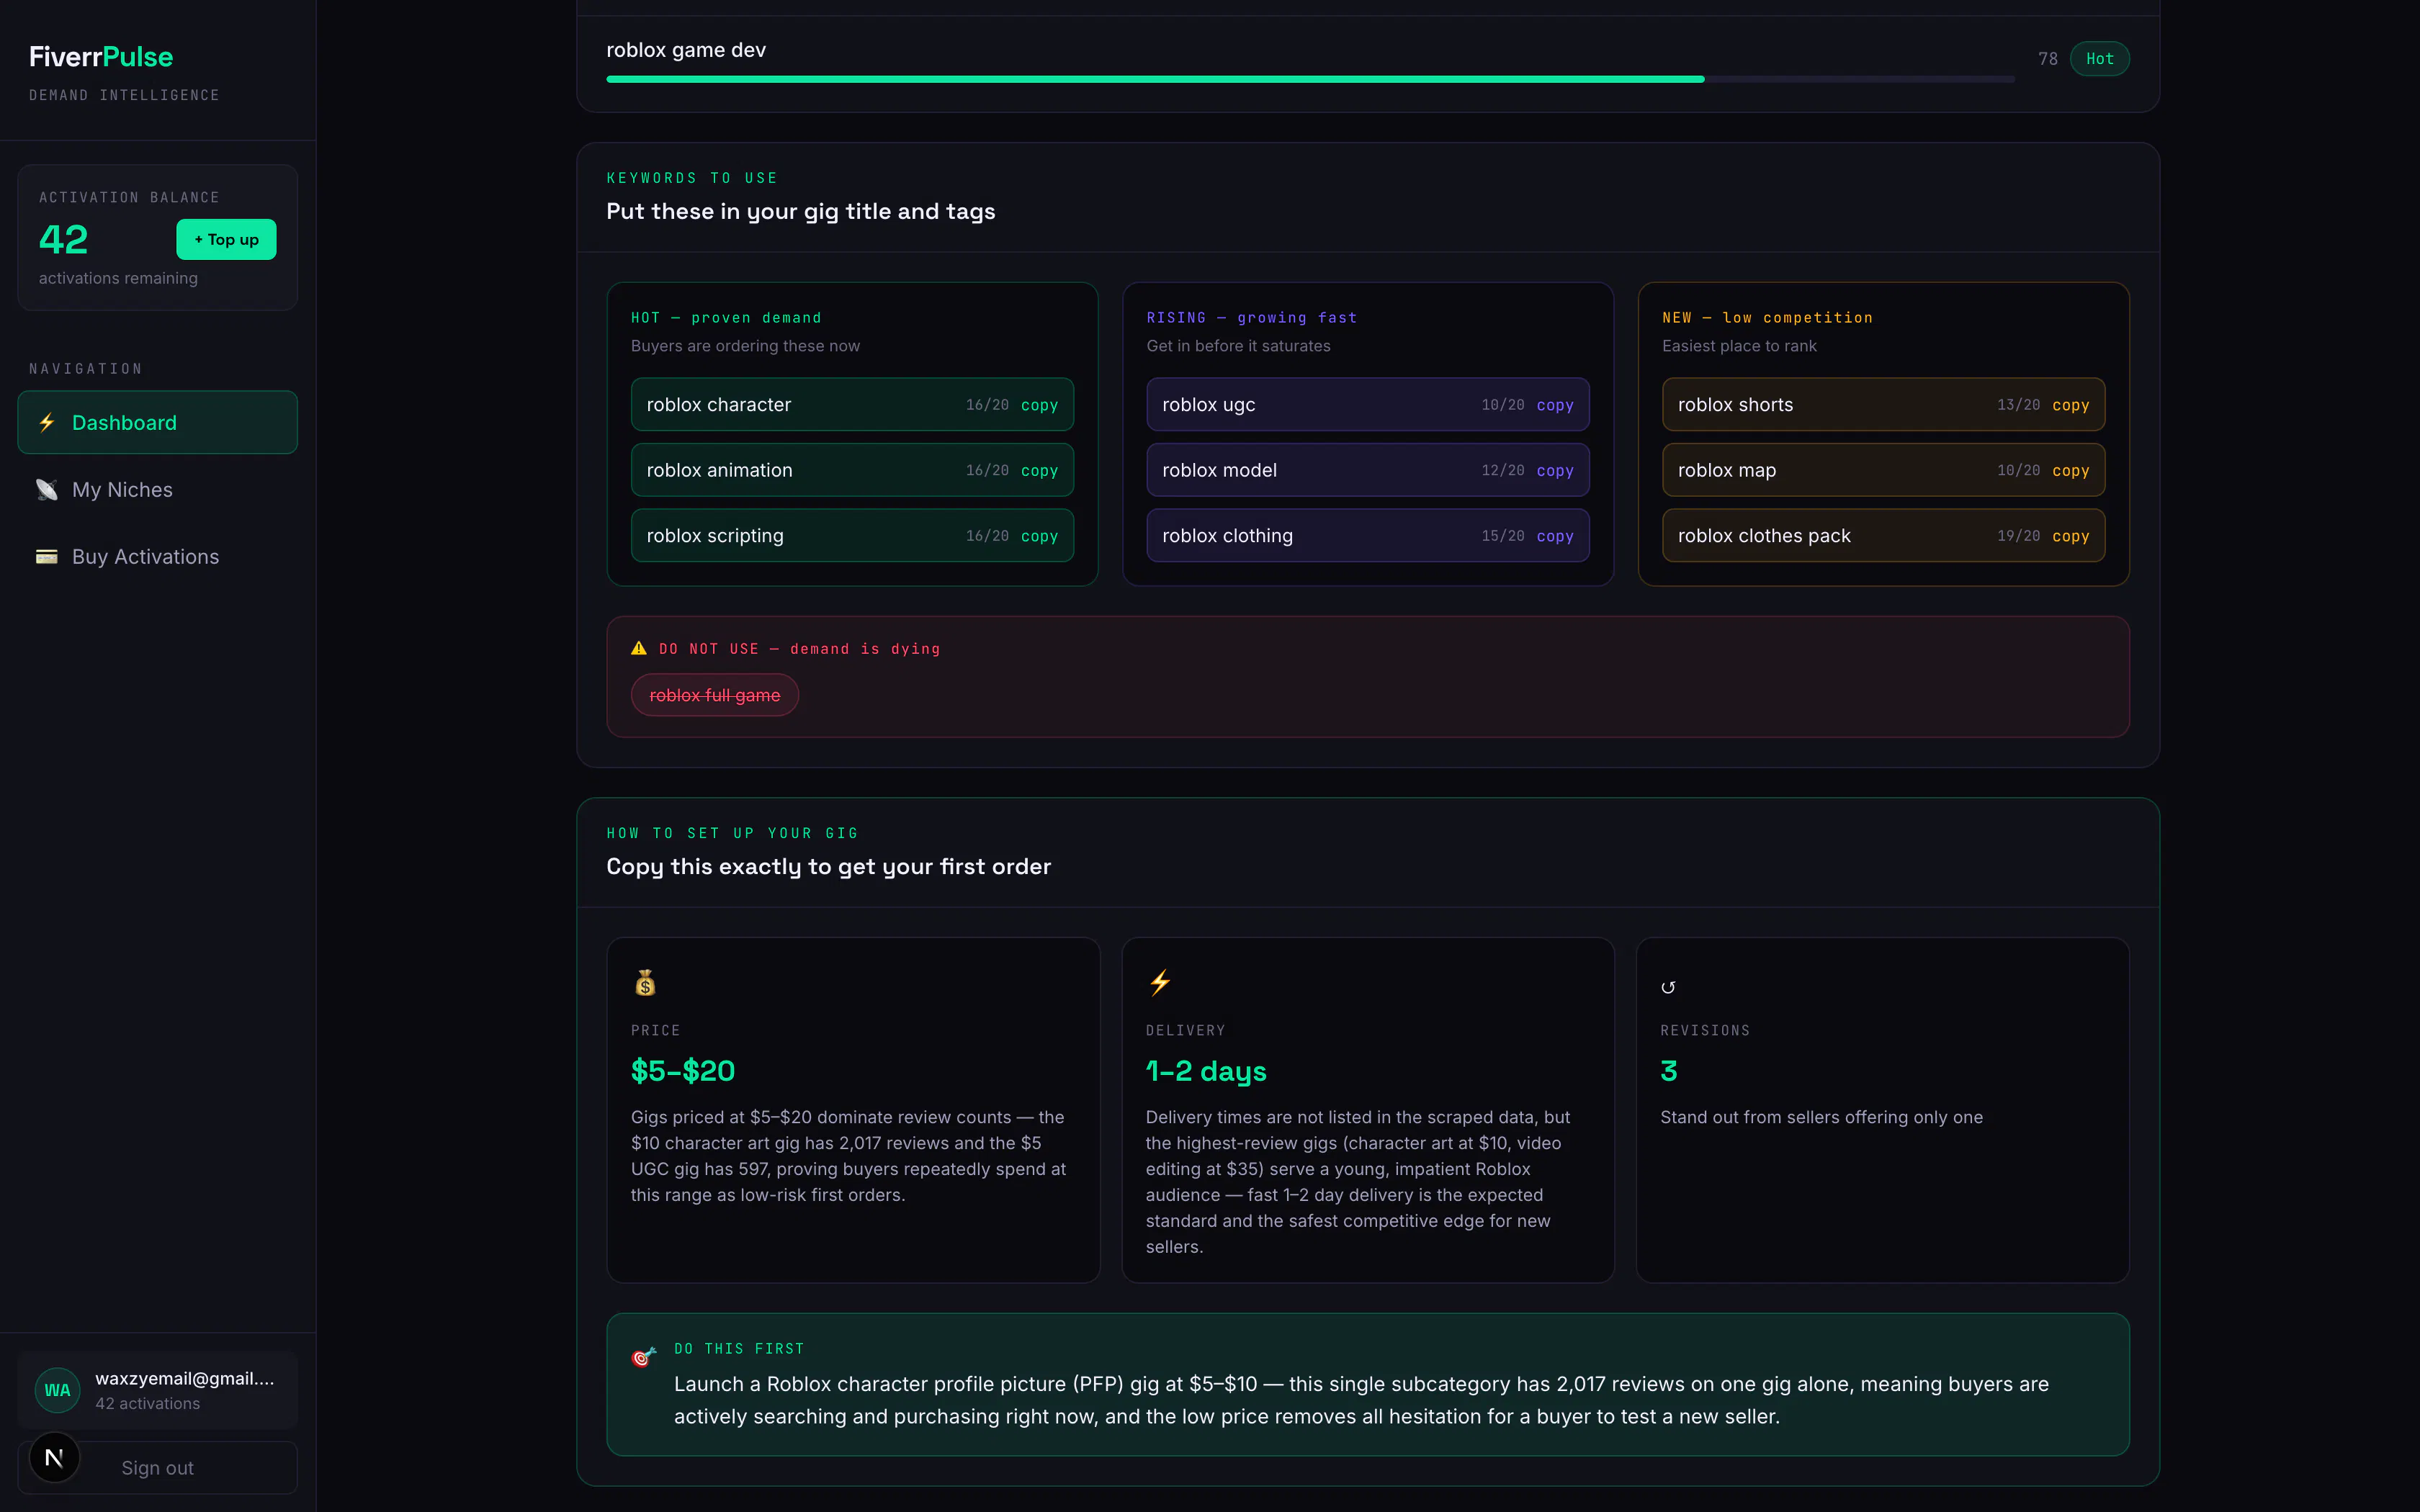This screenshot has height=1512, width=2420.
Task: Click the My Niches satellite icon
Action: click(x=47, y=489)
